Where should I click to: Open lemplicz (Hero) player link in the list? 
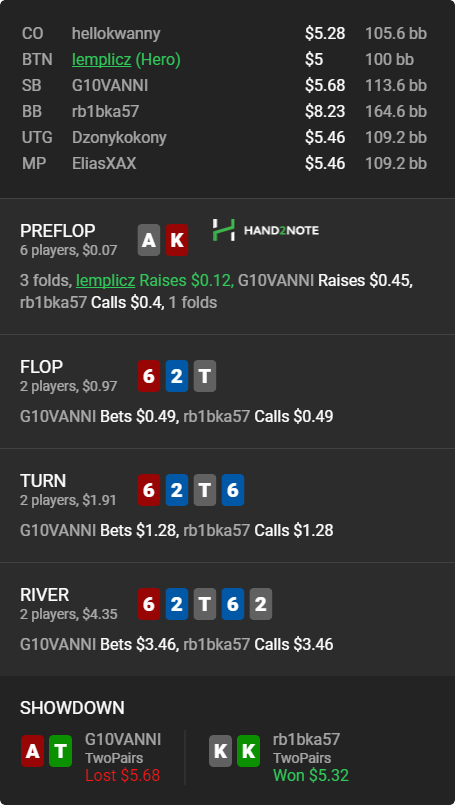[x=126, y=60]
